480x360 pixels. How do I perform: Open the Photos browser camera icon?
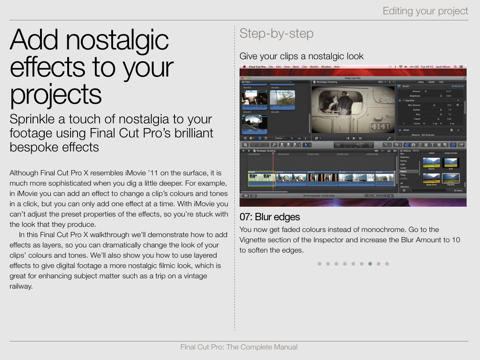(413, 145)
